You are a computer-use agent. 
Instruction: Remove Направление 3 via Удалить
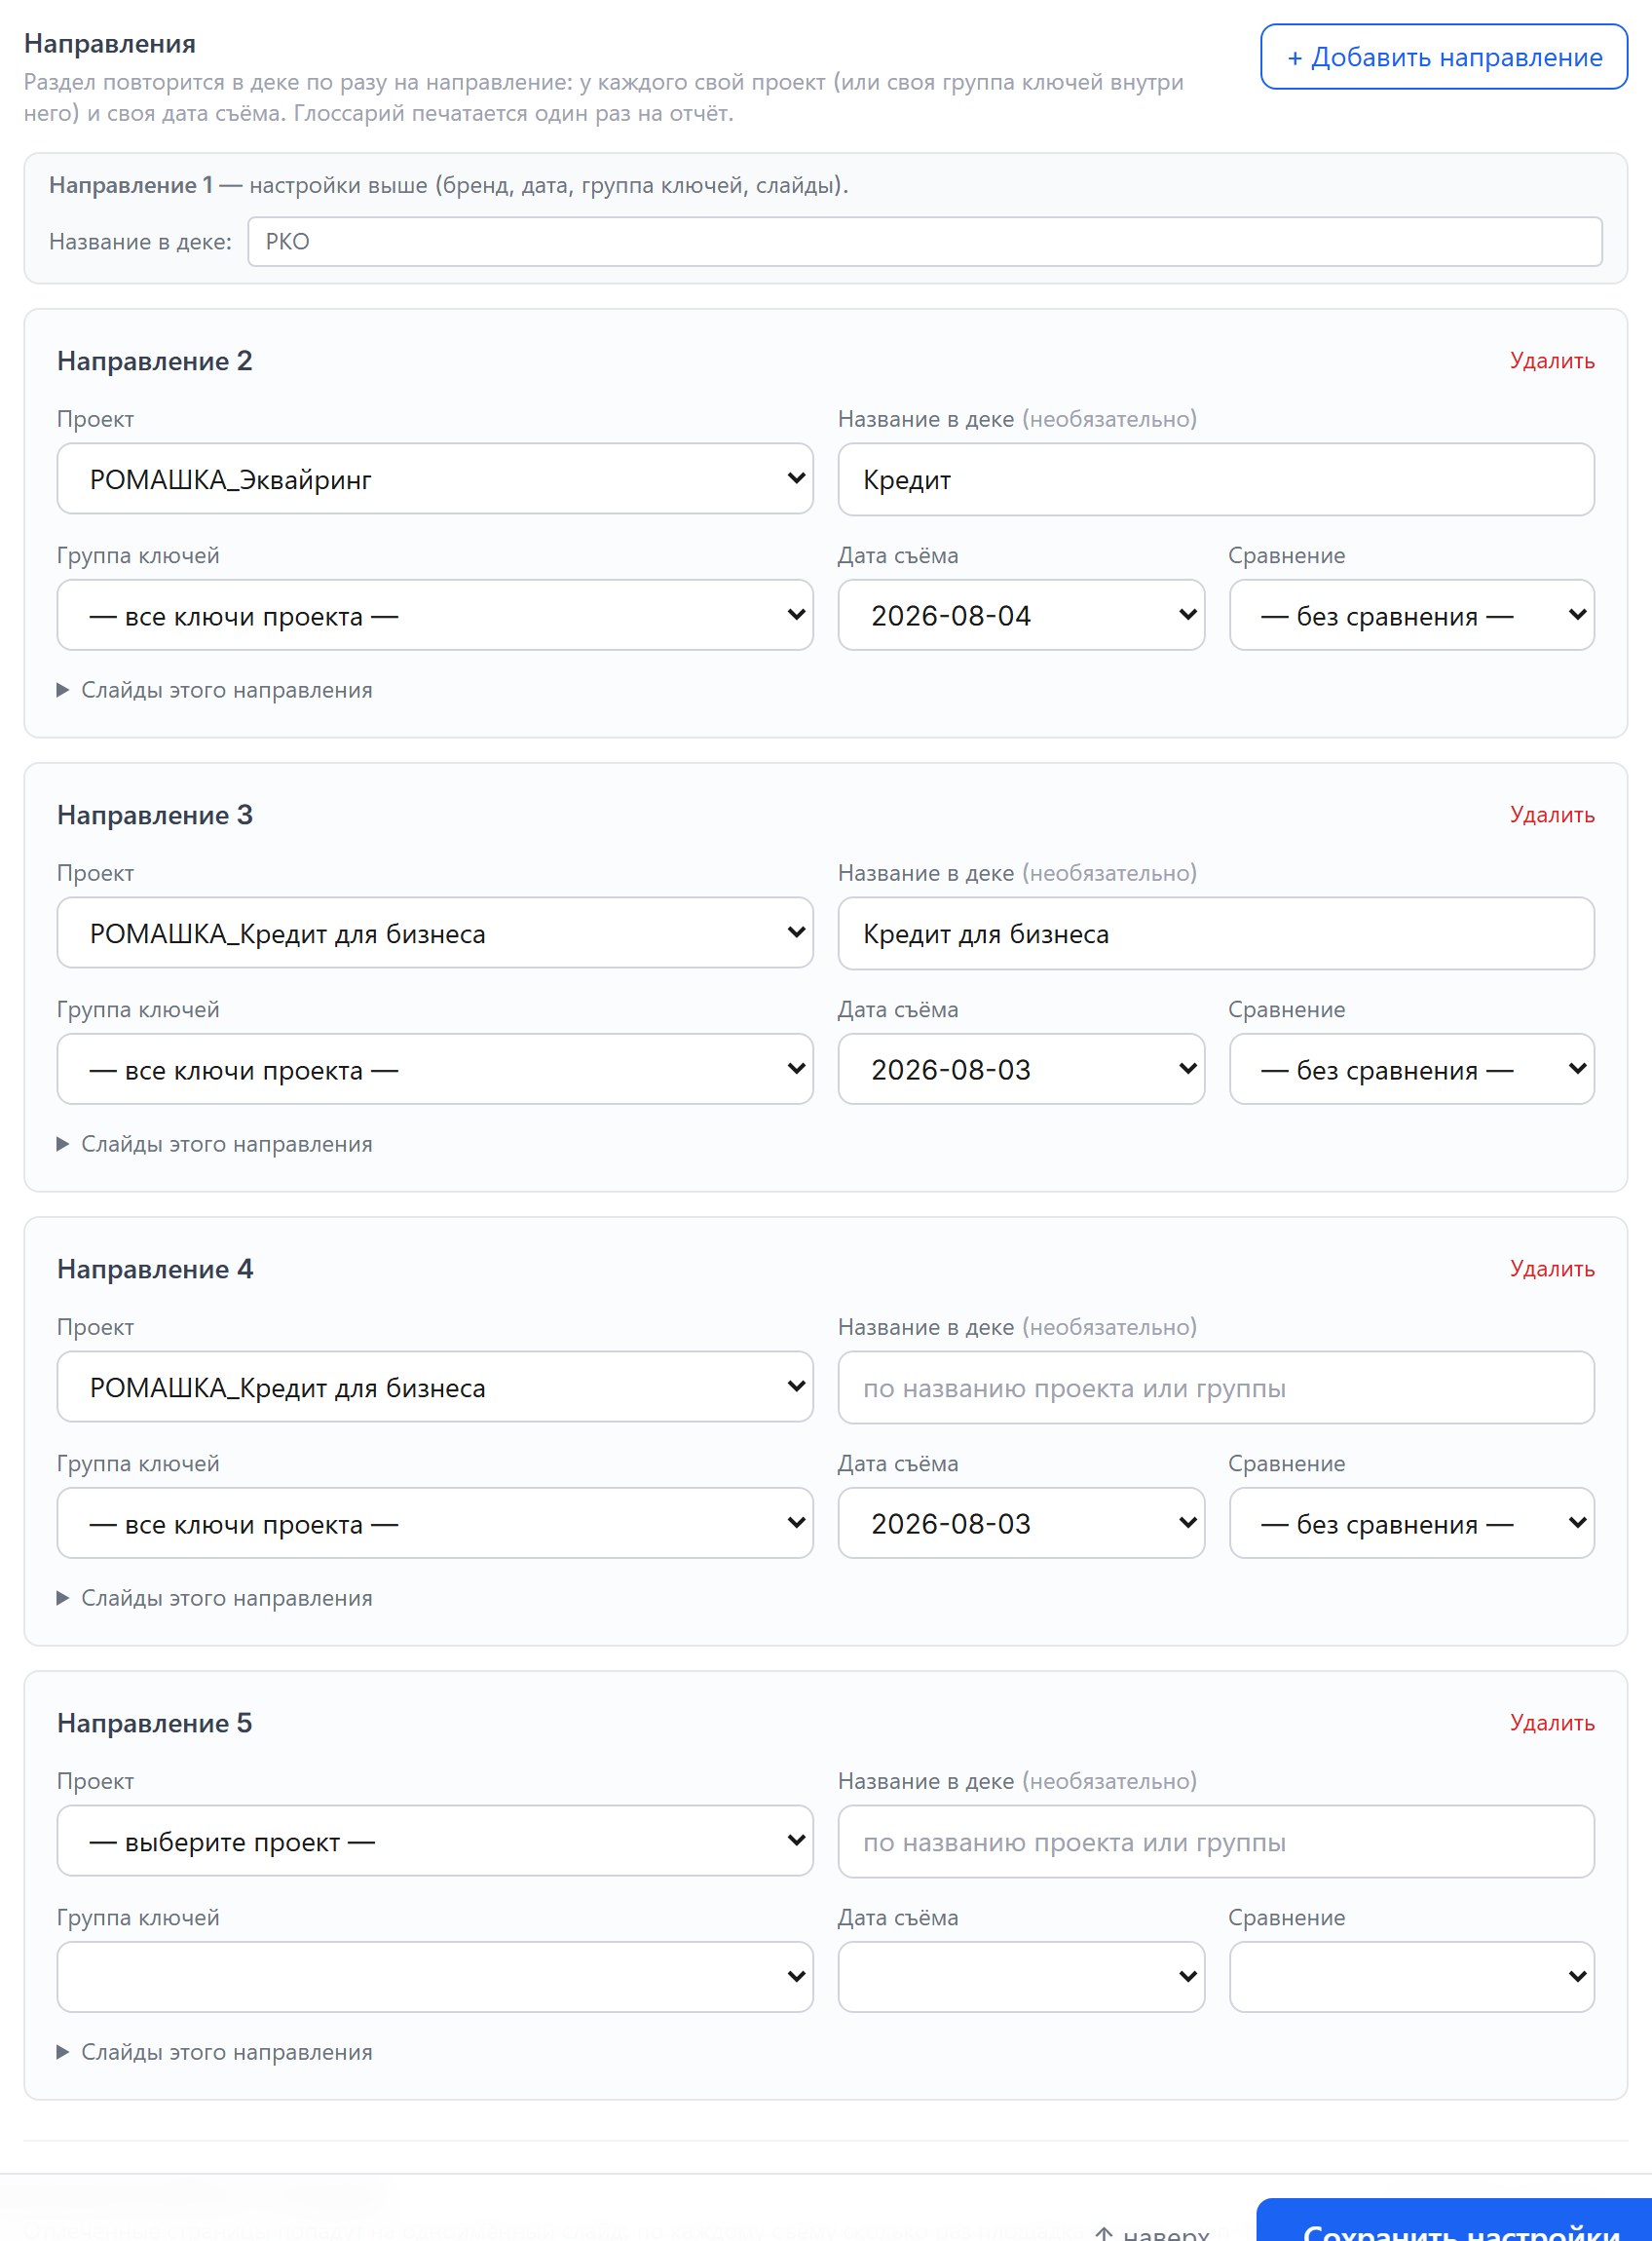[x=1551, y=815]
